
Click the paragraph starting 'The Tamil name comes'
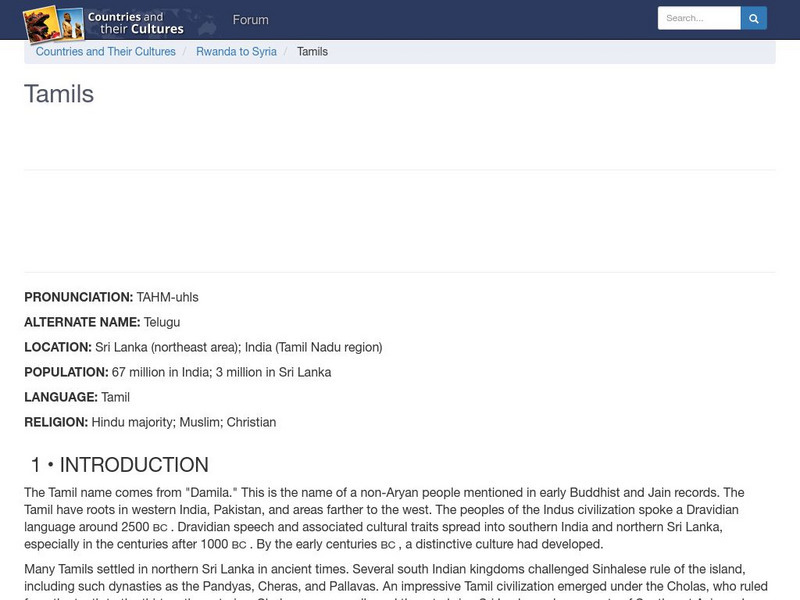(384, 518)
